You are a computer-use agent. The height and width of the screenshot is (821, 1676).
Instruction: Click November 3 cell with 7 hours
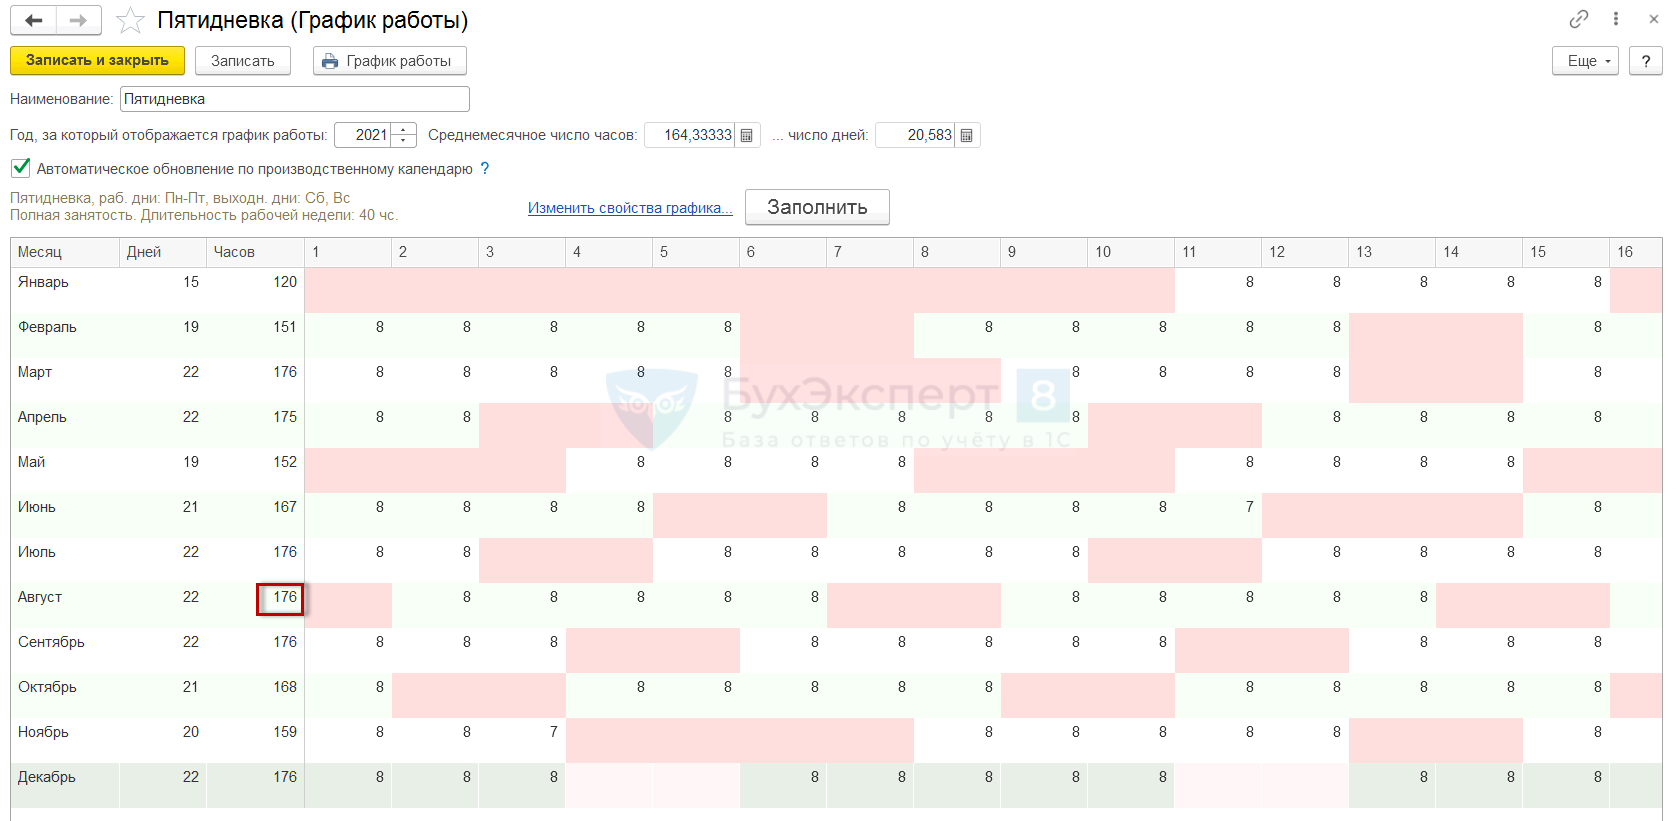522,740
